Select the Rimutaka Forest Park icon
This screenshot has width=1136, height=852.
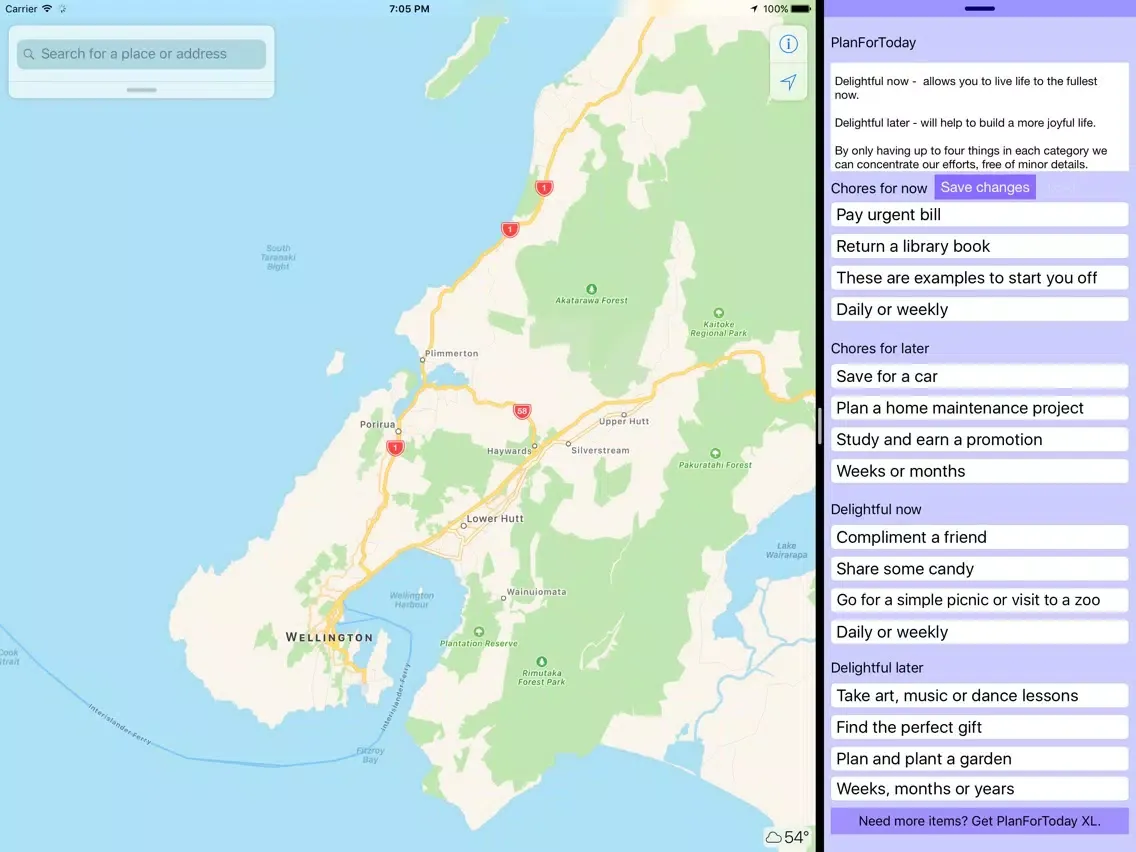tap(541, 661)
